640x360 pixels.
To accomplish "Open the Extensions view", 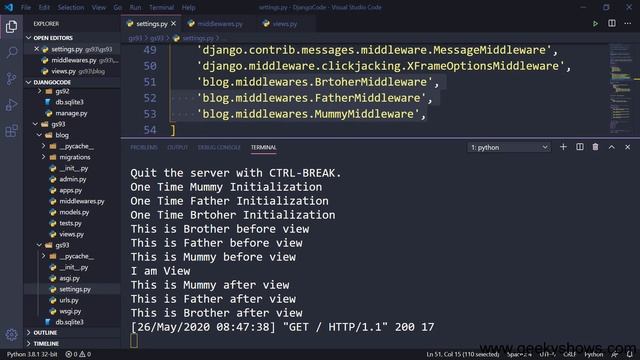I will pos(11,131).
